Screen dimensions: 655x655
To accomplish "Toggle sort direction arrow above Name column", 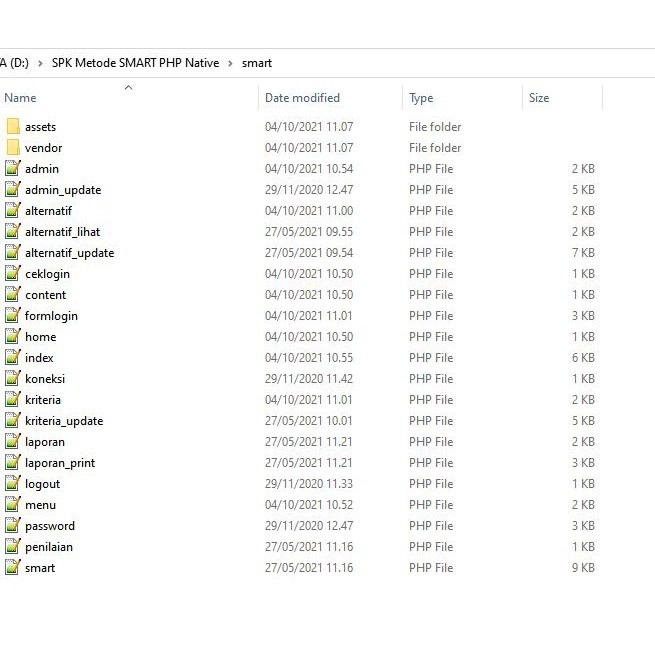I will coord(129,87).
